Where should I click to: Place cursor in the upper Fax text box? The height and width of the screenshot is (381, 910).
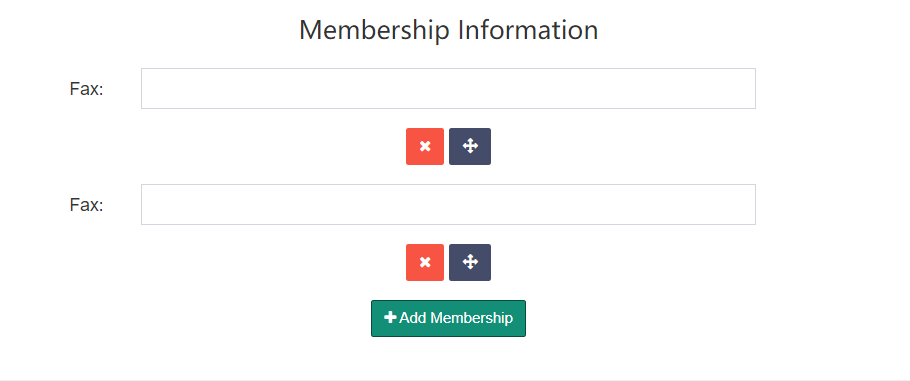(x=449, y=88)
